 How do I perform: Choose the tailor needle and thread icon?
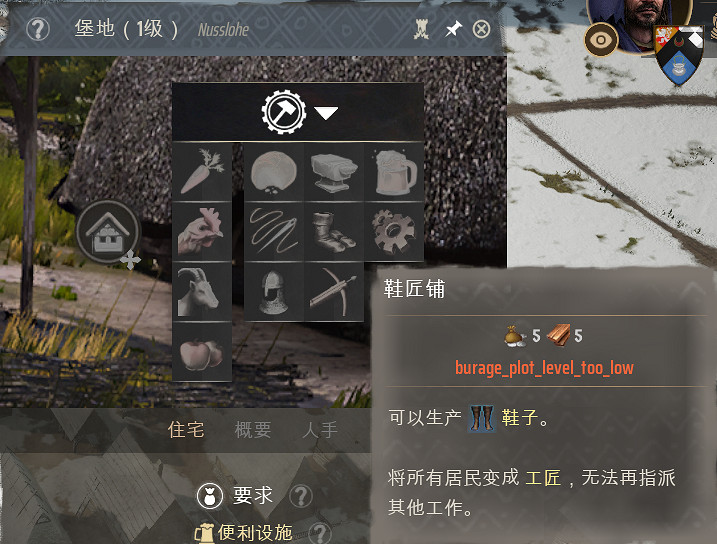tap(274, 232)
